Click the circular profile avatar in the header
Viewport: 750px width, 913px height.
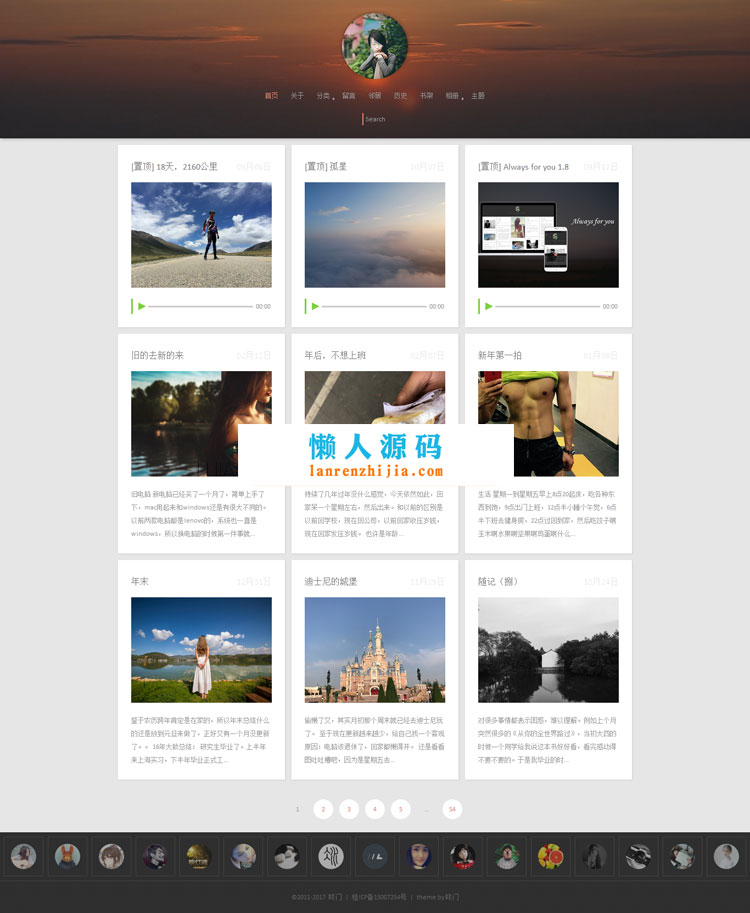(374, 46)
